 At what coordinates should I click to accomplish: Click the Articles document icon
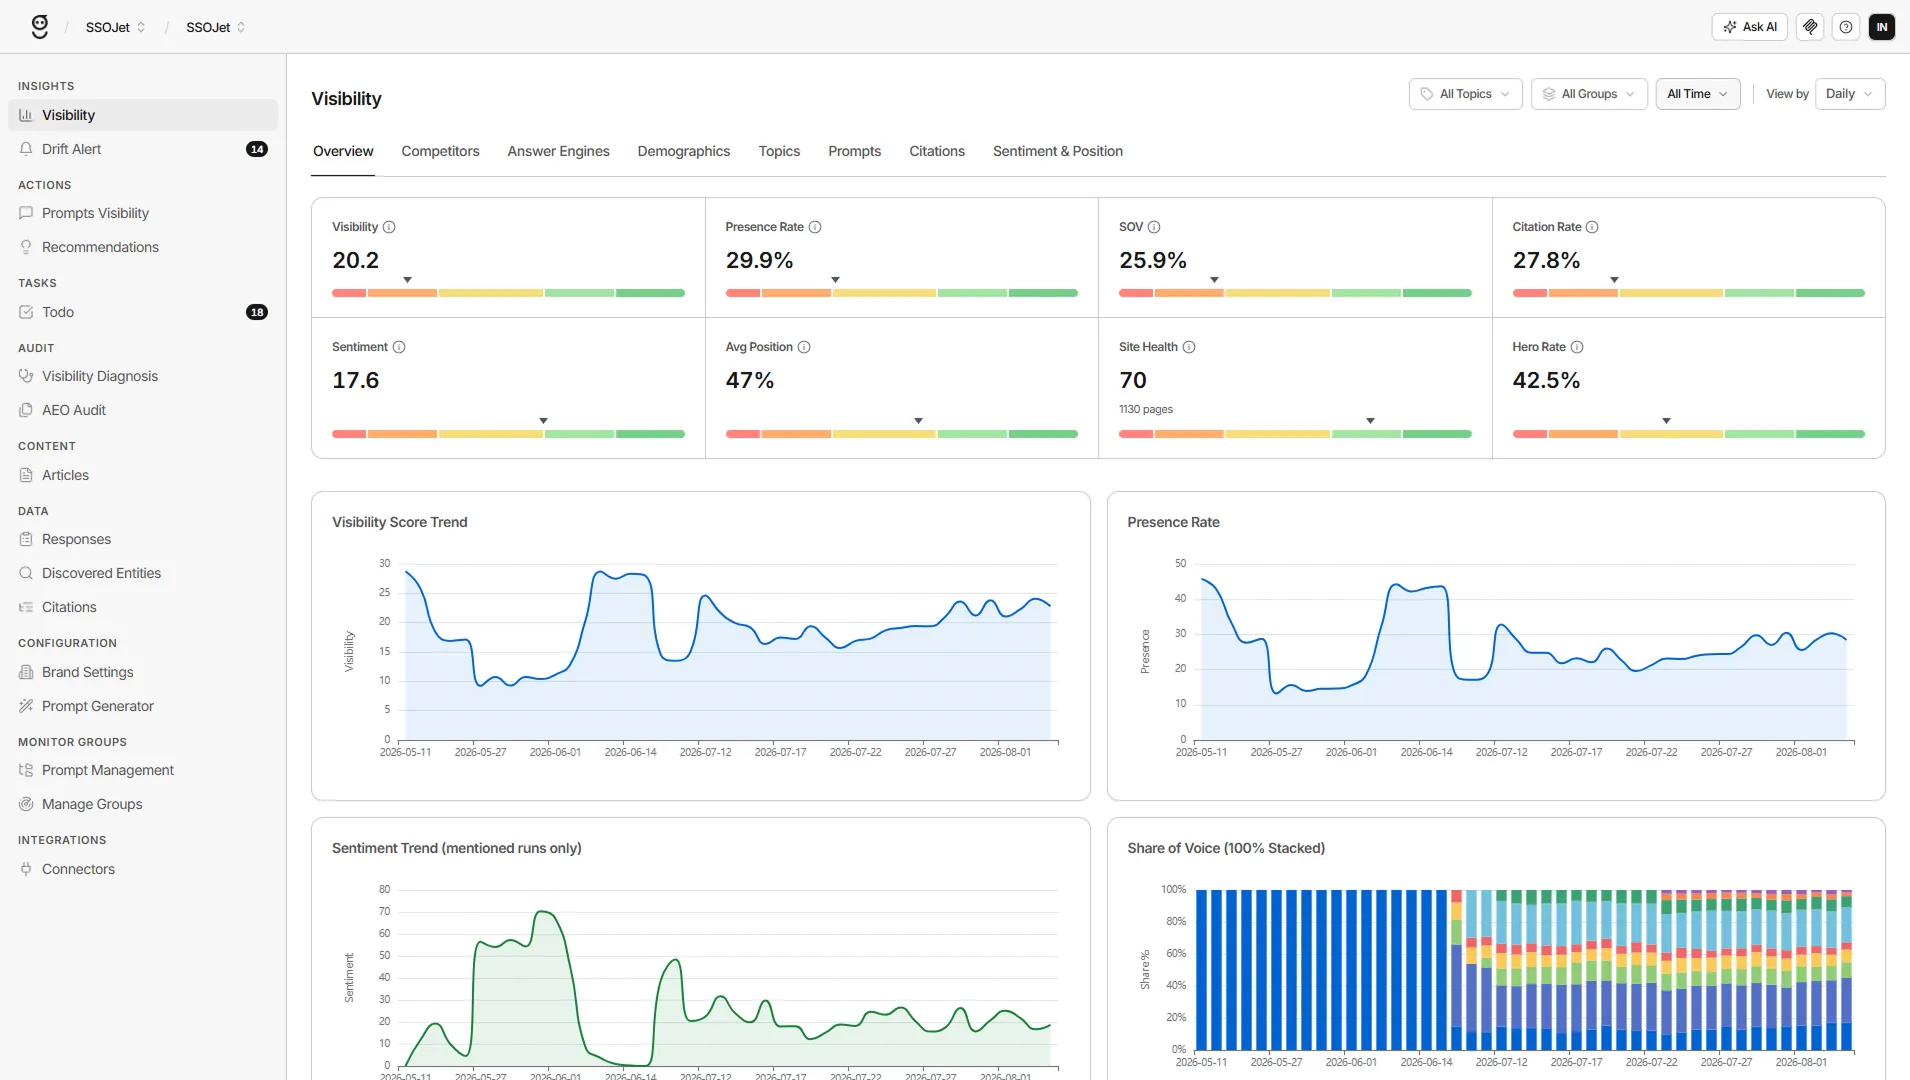click(x=26, y=475)
